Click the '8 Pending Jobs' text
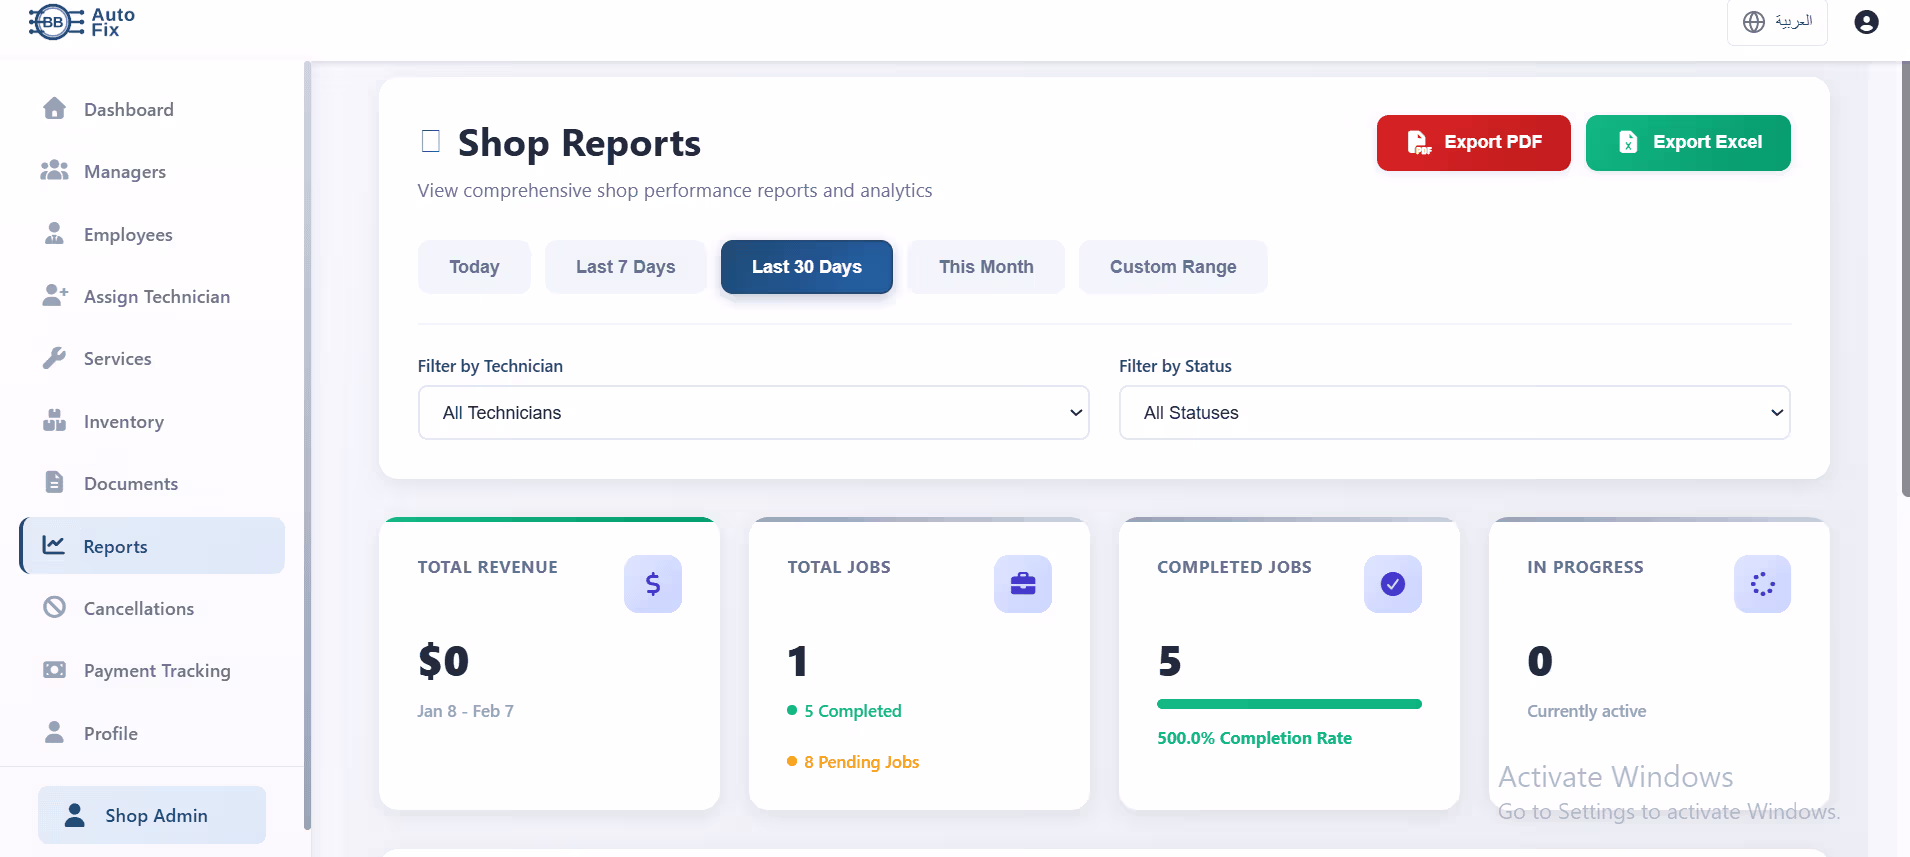 (x=861, y=762)
